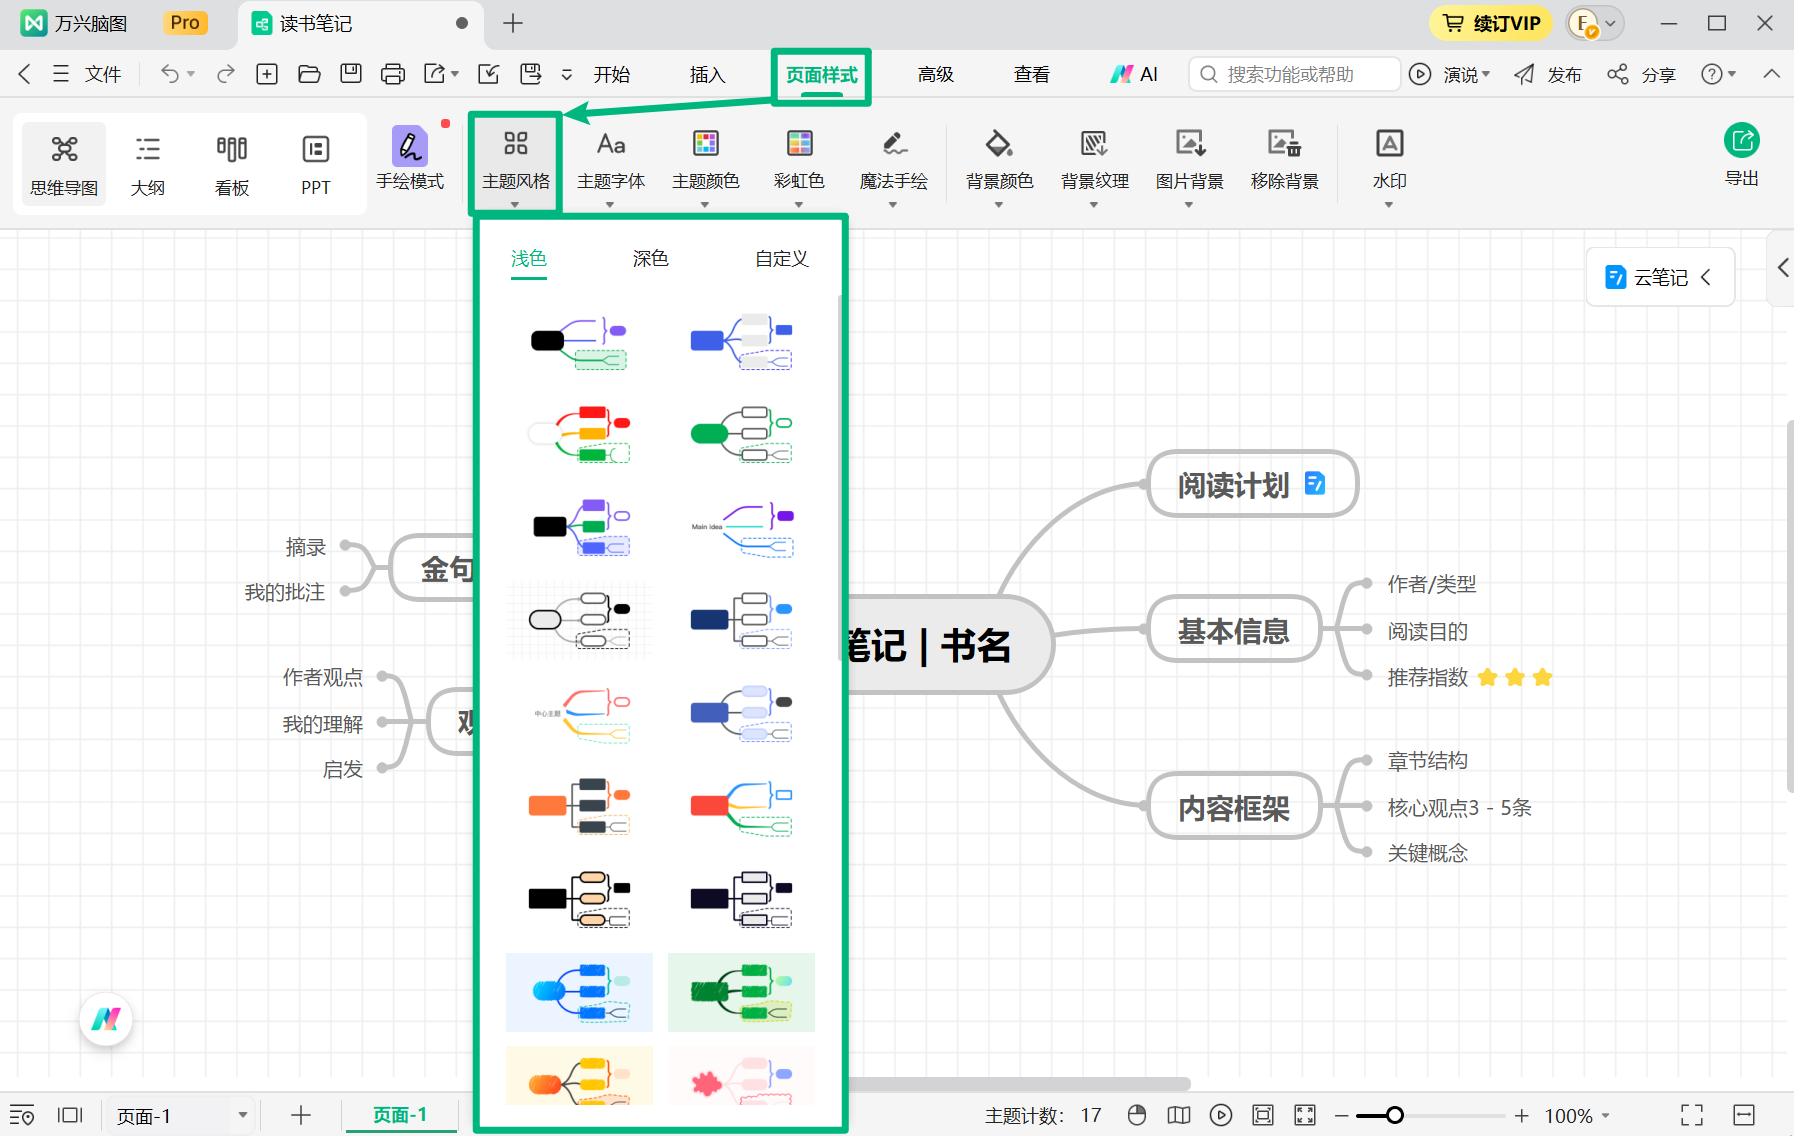The height and width of the screenshot is (1136, 1794).
Task: Select the 页面样式 page style tab
Action: pyautogui.click(x=821, y=76)
